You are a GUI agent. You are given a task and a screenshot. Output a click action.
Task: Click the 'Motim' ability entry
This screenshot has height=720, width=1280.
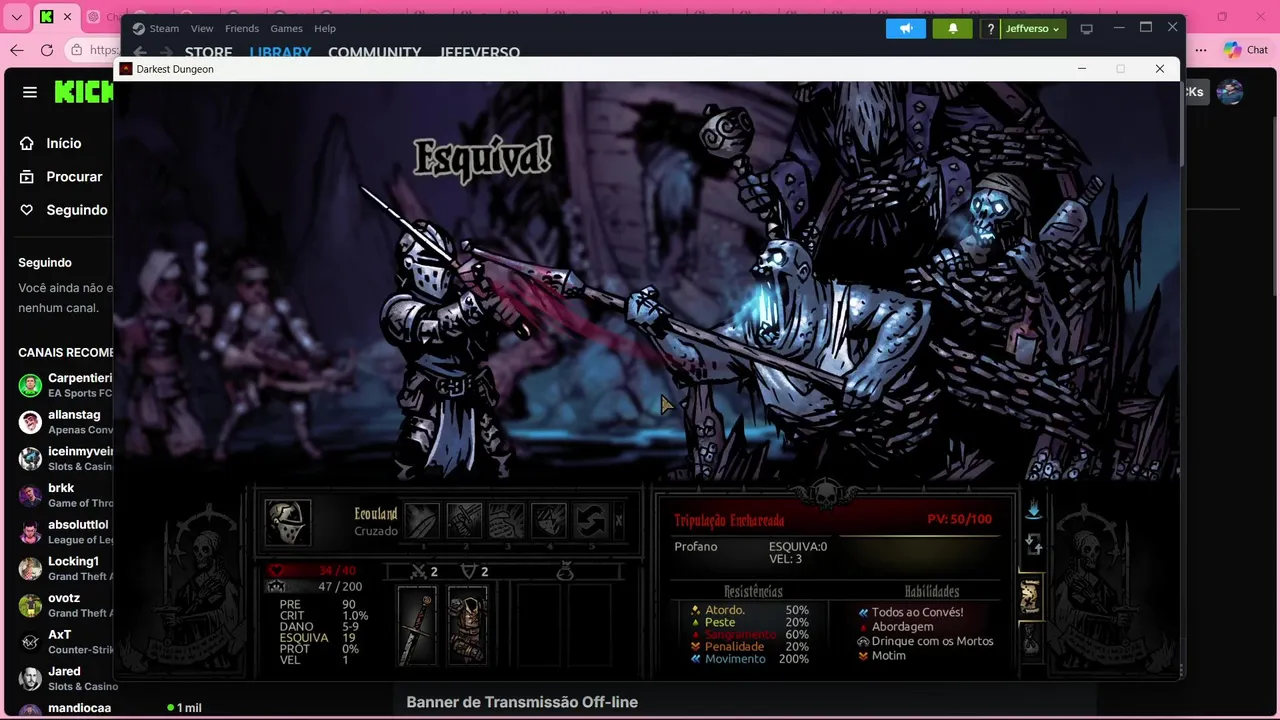coord(881,656)
